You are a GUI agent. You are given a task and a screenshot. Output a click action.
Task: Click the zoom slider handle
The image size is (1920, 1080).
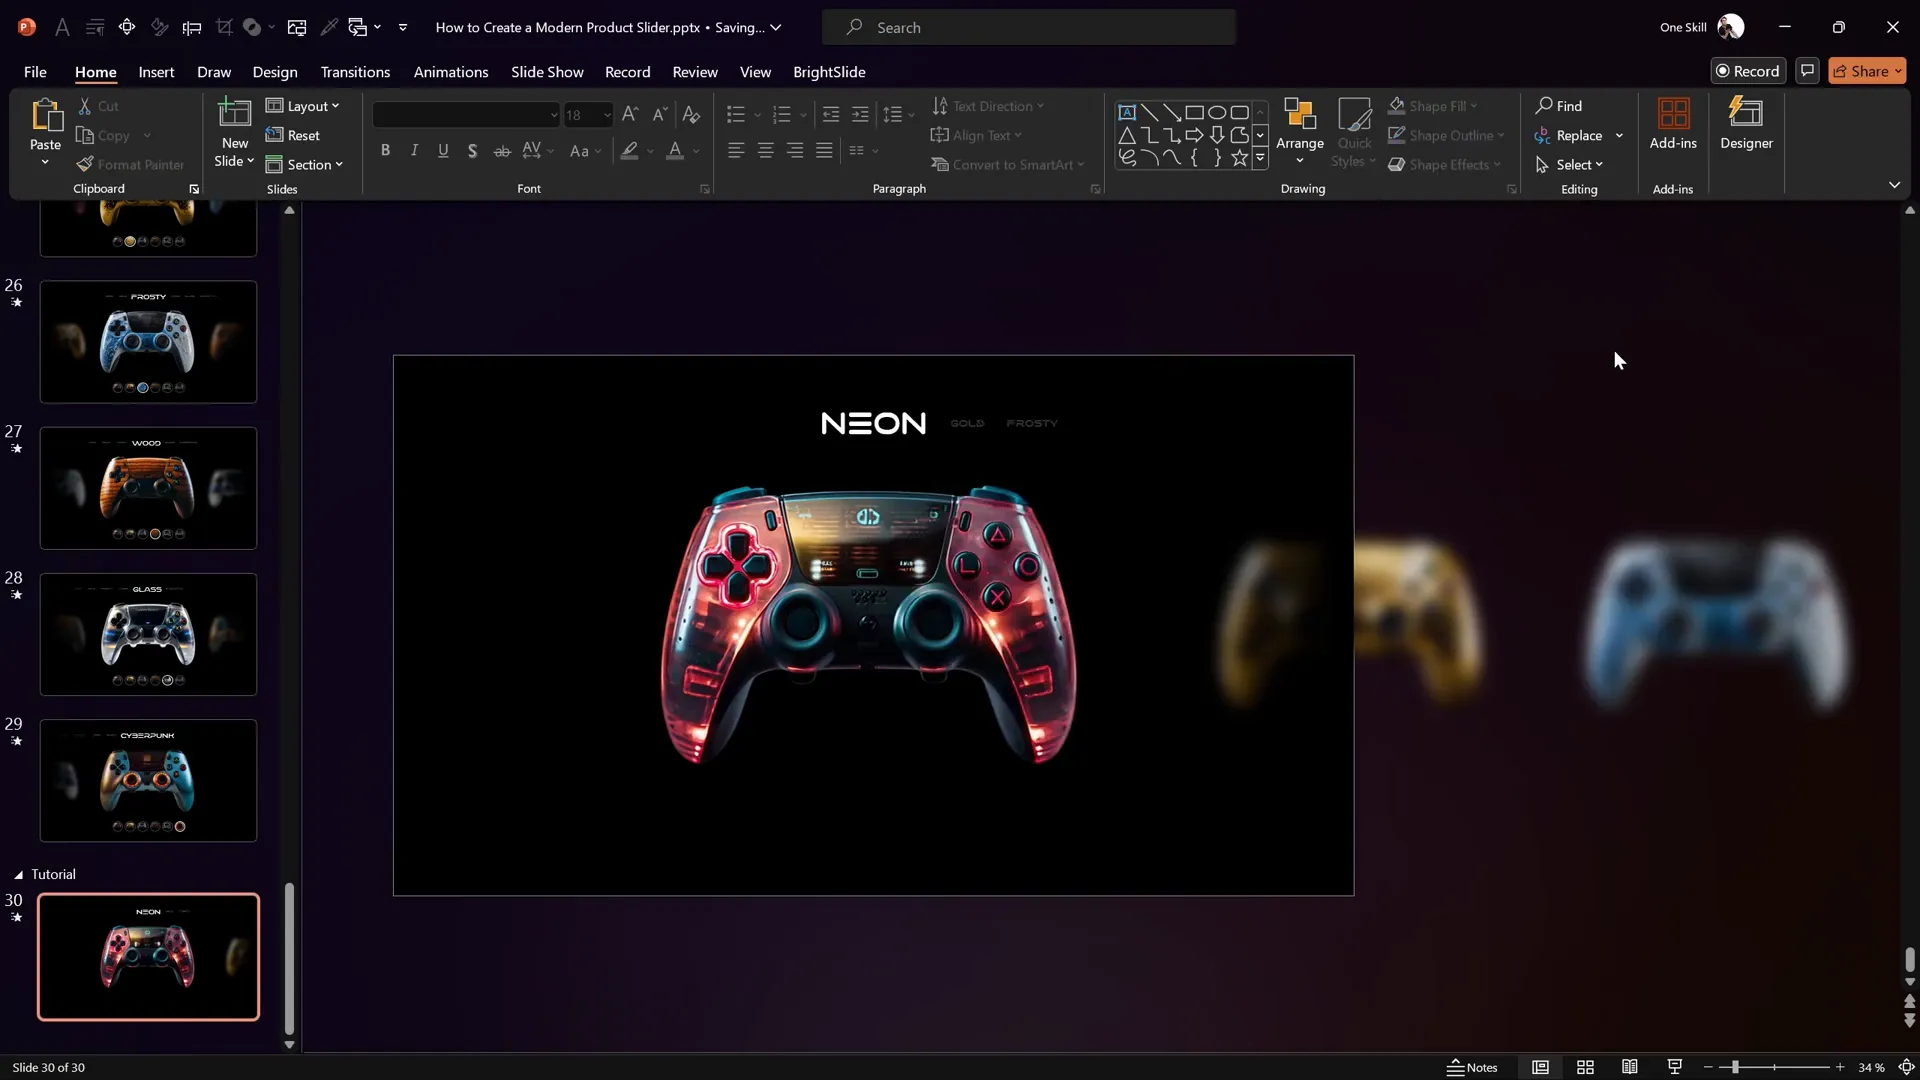pyautogui.click(x=1735, y=1067)
